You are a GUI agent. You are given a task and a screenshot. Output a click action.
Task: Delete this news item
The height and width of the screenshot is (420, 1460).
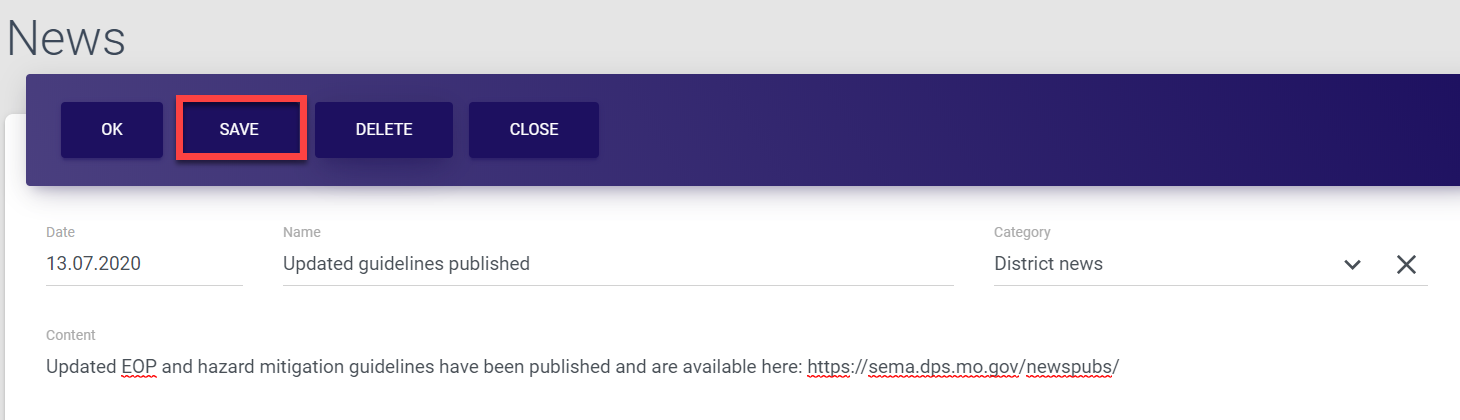click(384, 129)
